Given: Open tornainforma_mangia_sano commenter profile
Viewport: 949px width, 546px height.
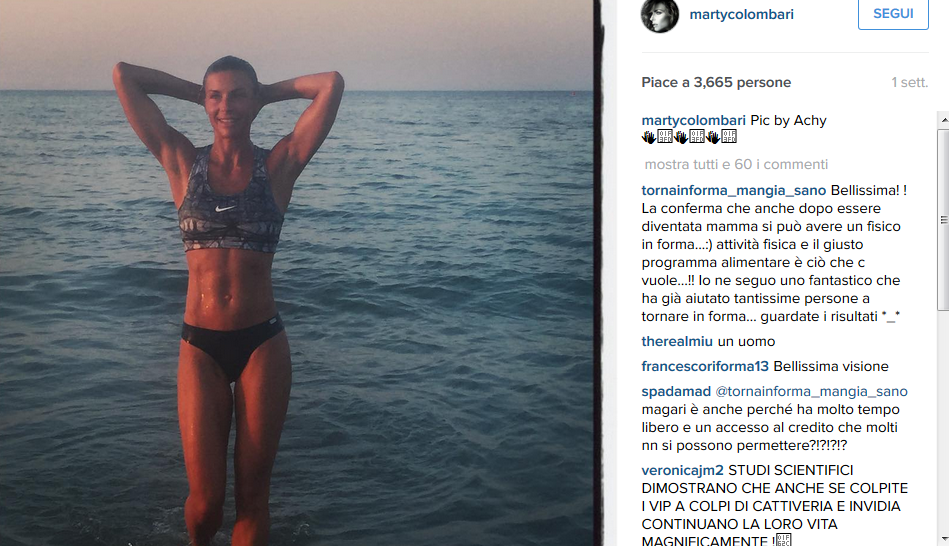Looking at the screenshot, I should point(734,191).
